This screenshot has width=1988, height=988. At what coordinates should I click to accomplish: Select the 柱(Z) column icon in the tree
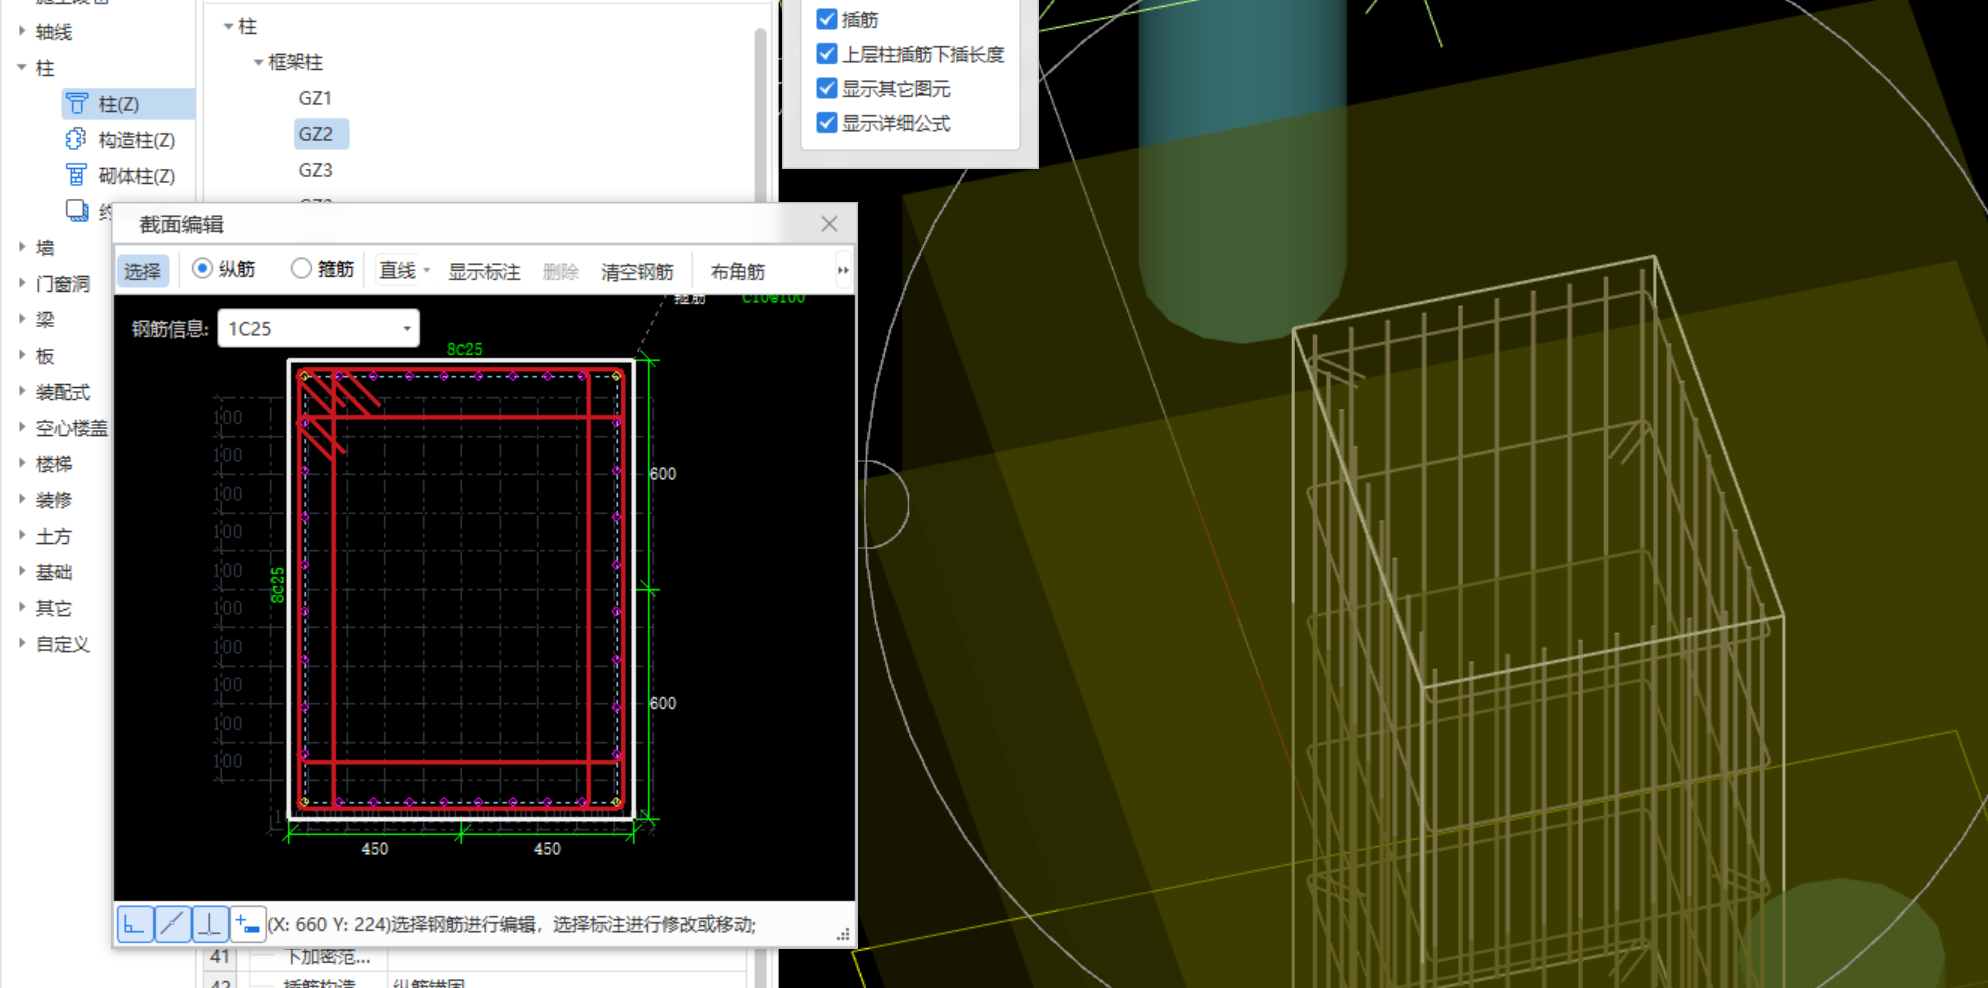[x=77, y=103]
